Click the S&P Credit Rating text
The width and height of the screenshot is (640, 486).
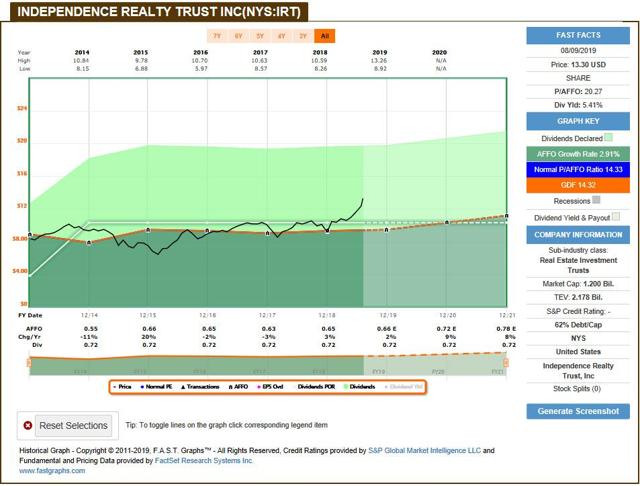(x=578, y=311)
